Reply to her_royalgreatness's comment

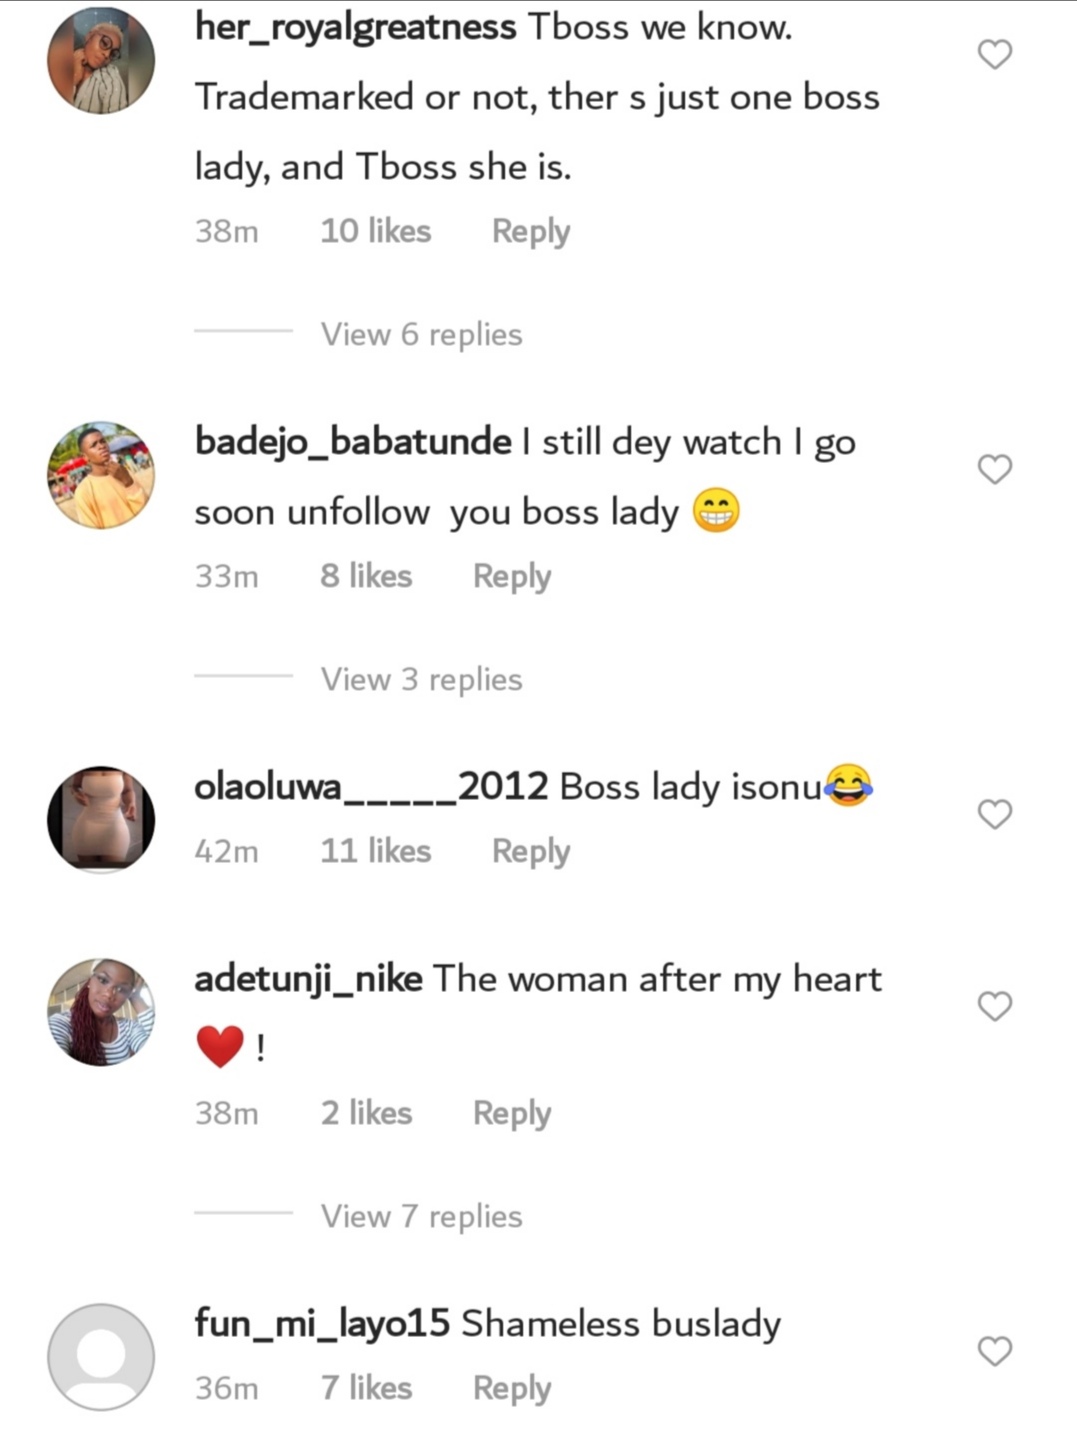(x=531, y=232)
